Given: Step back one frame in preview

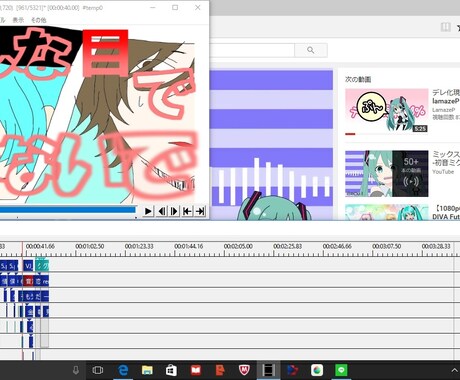Looking at the screenshot, I should tap(162, 211).
